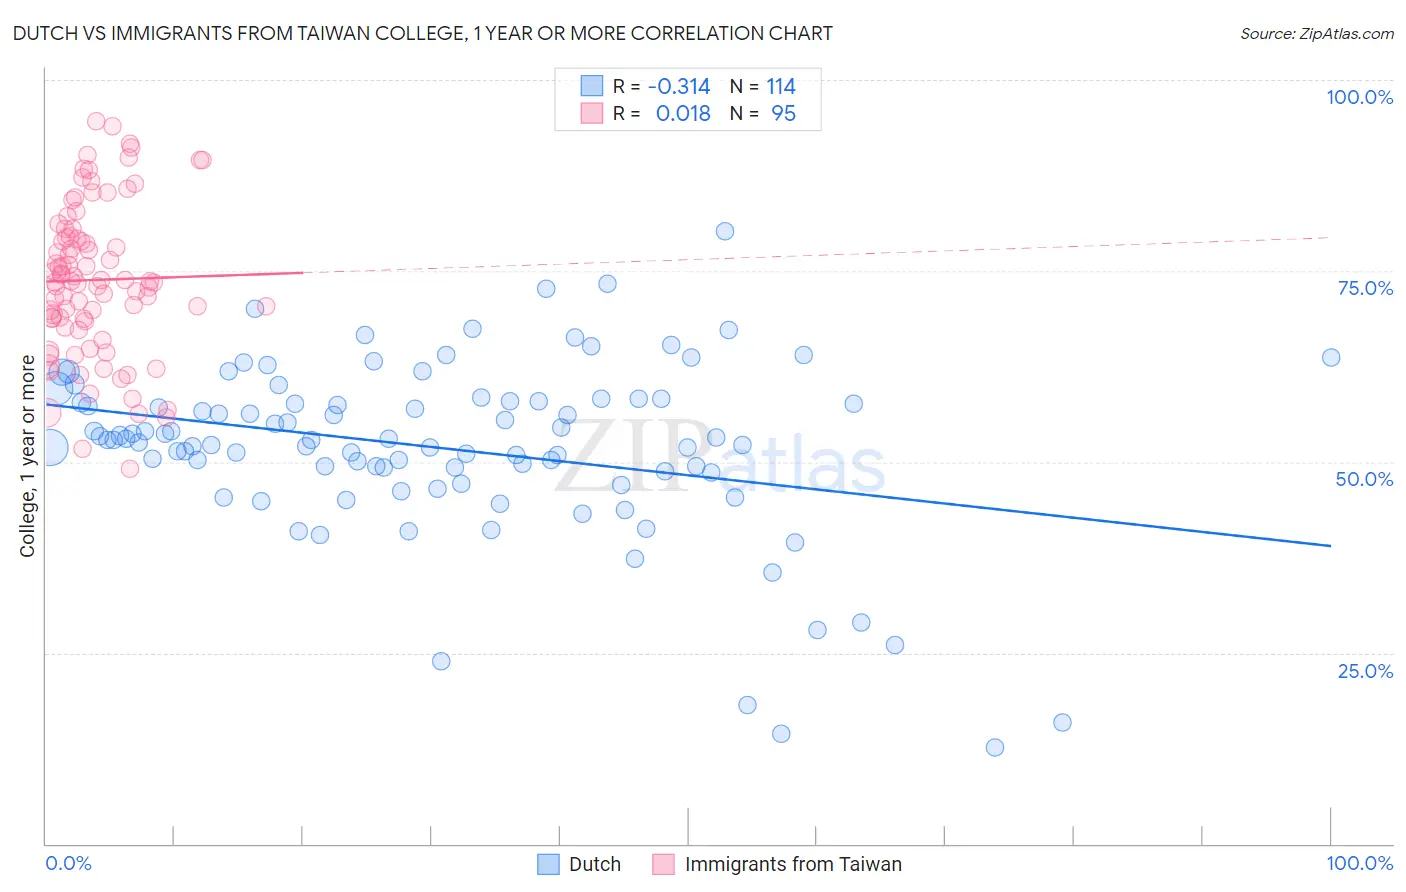1406x892 pixels.
Task: Open the Source: ZipAtlas.com link
Action: click(1317, 33)
